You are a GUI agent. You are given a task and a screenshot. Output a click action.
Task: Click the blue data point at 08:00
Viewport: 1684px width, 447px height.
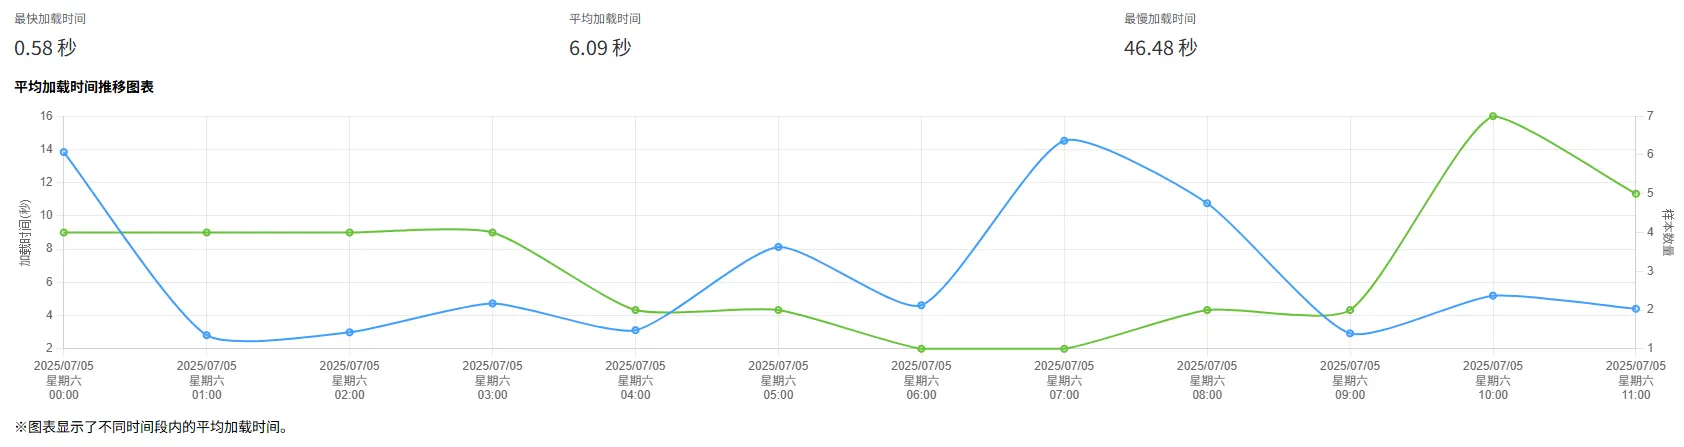coord(1207,203)
